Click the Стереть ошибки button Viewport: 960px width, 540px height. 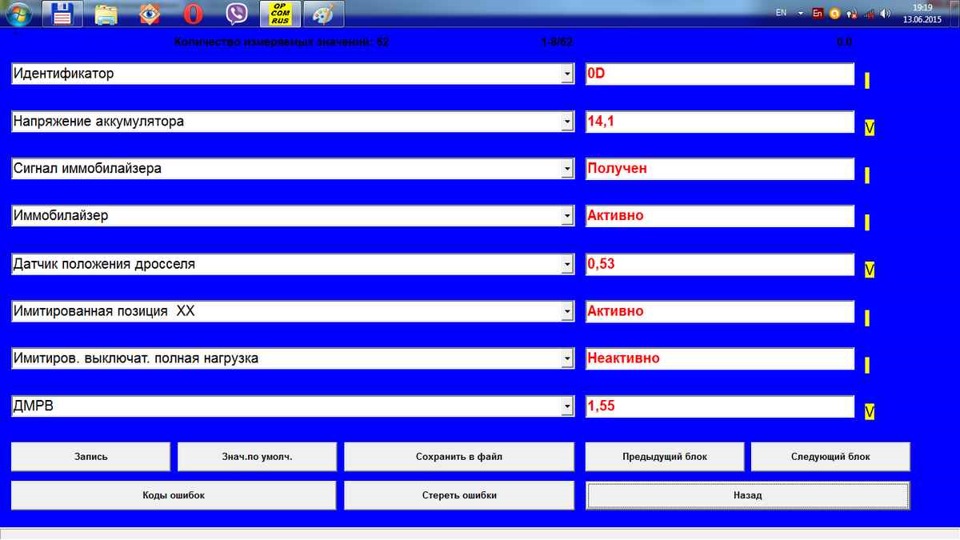click(x=459, y=495)
